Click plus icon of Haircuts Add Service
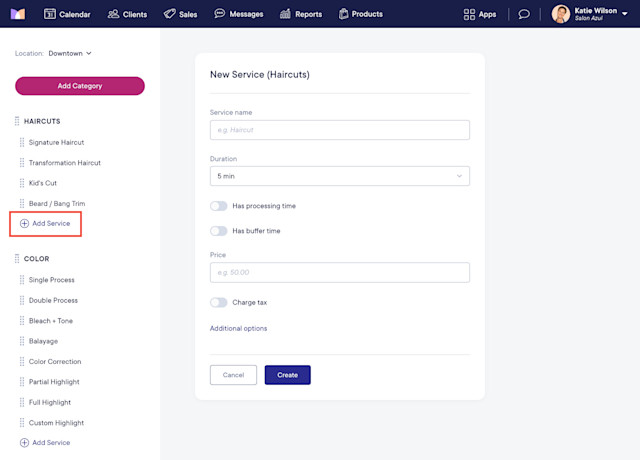The image size is (640, 460). tap(24, 223)
